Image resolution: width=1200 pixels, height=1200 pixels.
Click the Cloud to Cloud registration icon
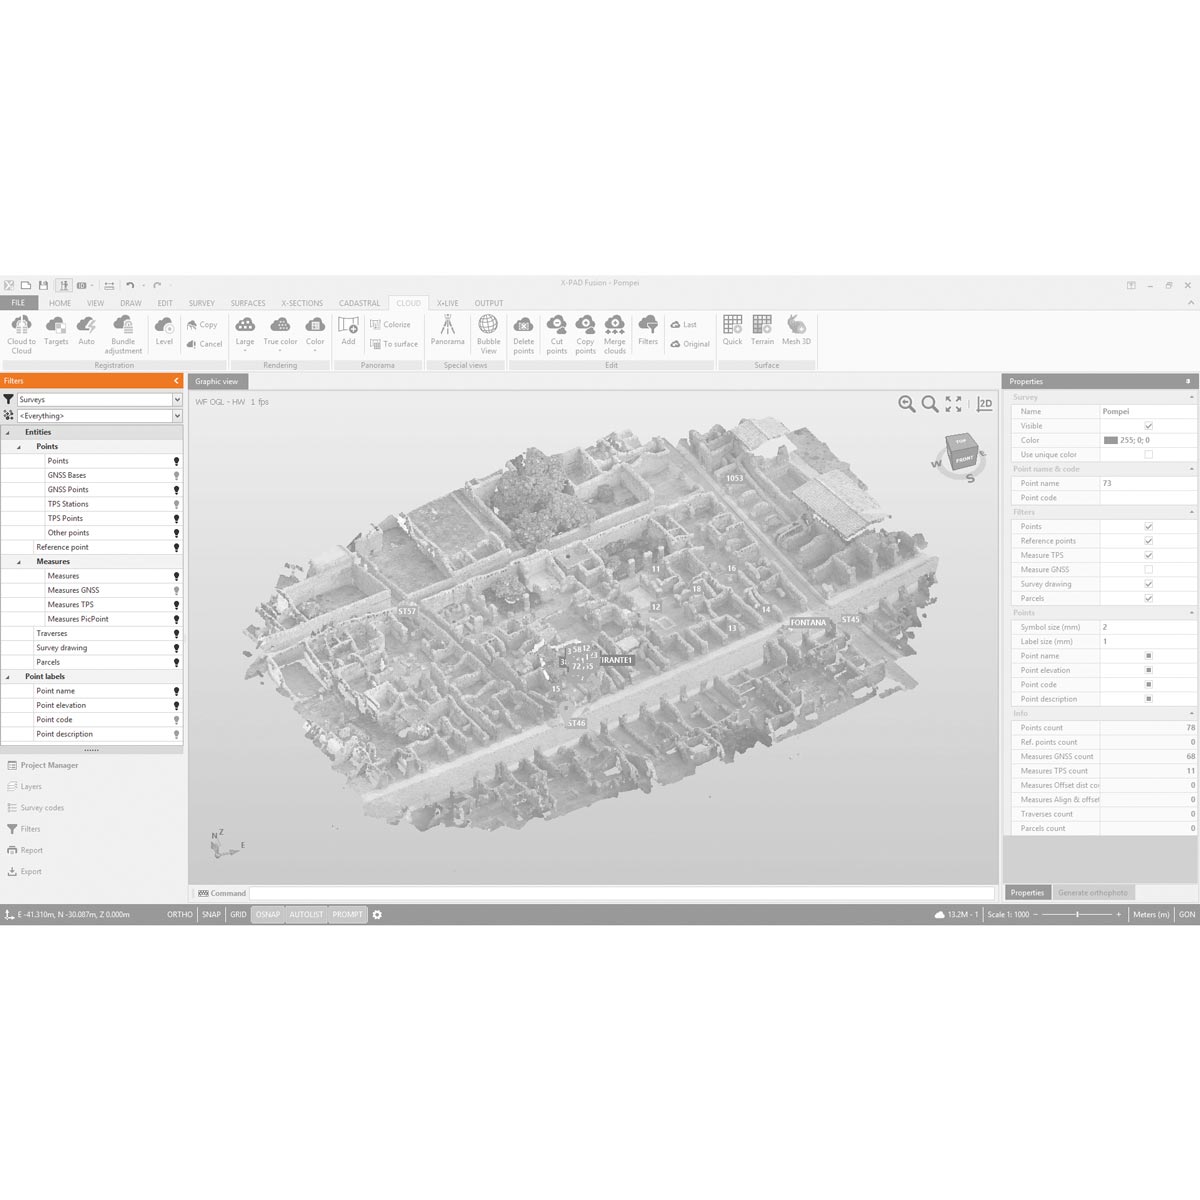(x=21, y=326)
